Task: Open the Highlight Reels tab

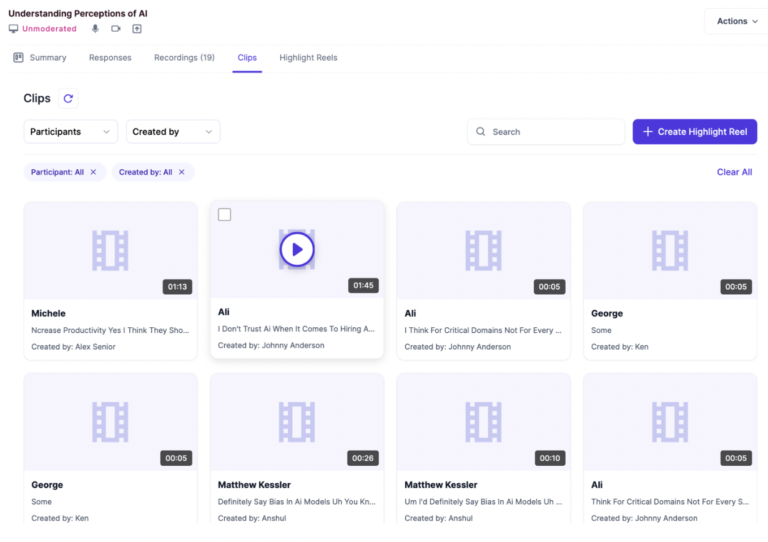Action: click(x=308, y=58)
